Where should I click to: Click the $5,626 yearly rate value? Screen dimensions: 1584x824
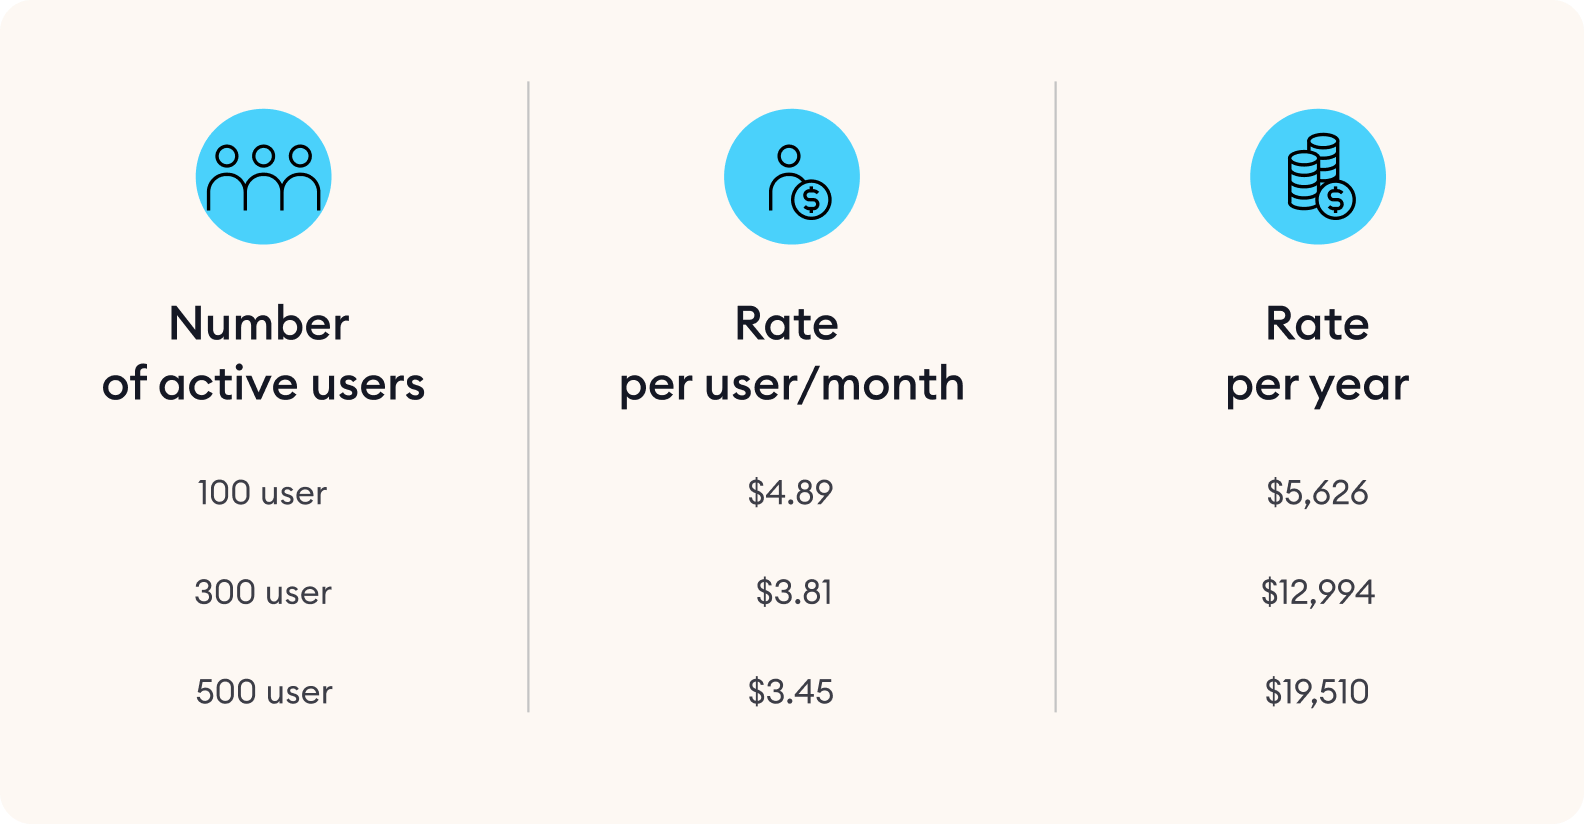[1317, 493]
